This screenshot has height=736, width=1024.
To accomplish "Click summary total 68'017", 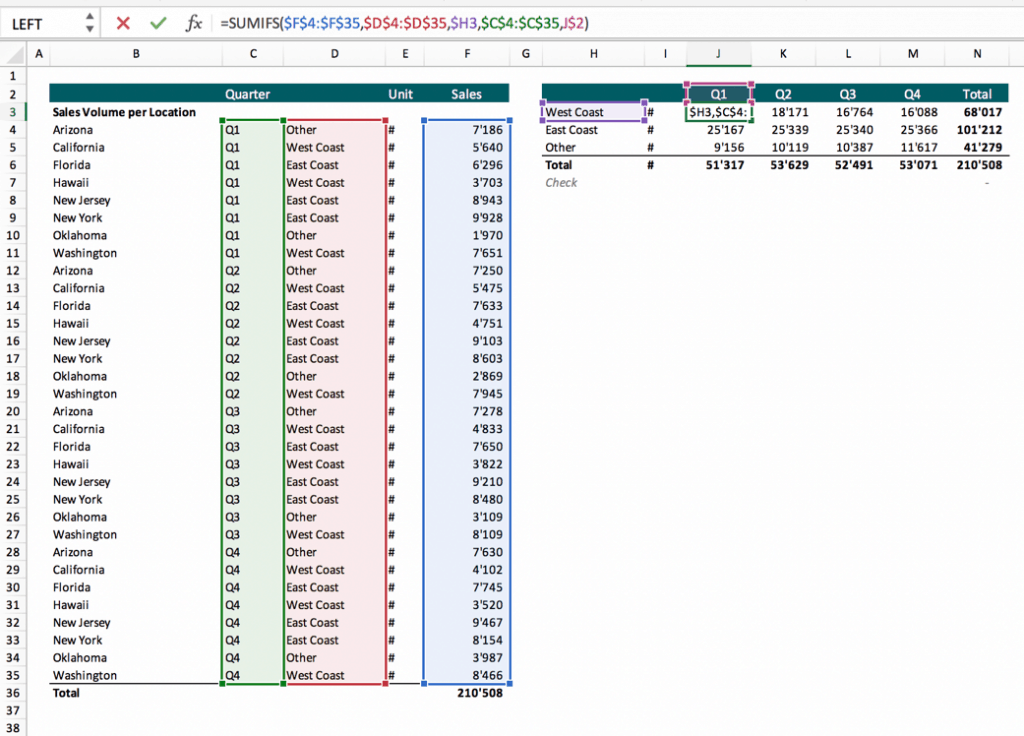I will 983,112.
